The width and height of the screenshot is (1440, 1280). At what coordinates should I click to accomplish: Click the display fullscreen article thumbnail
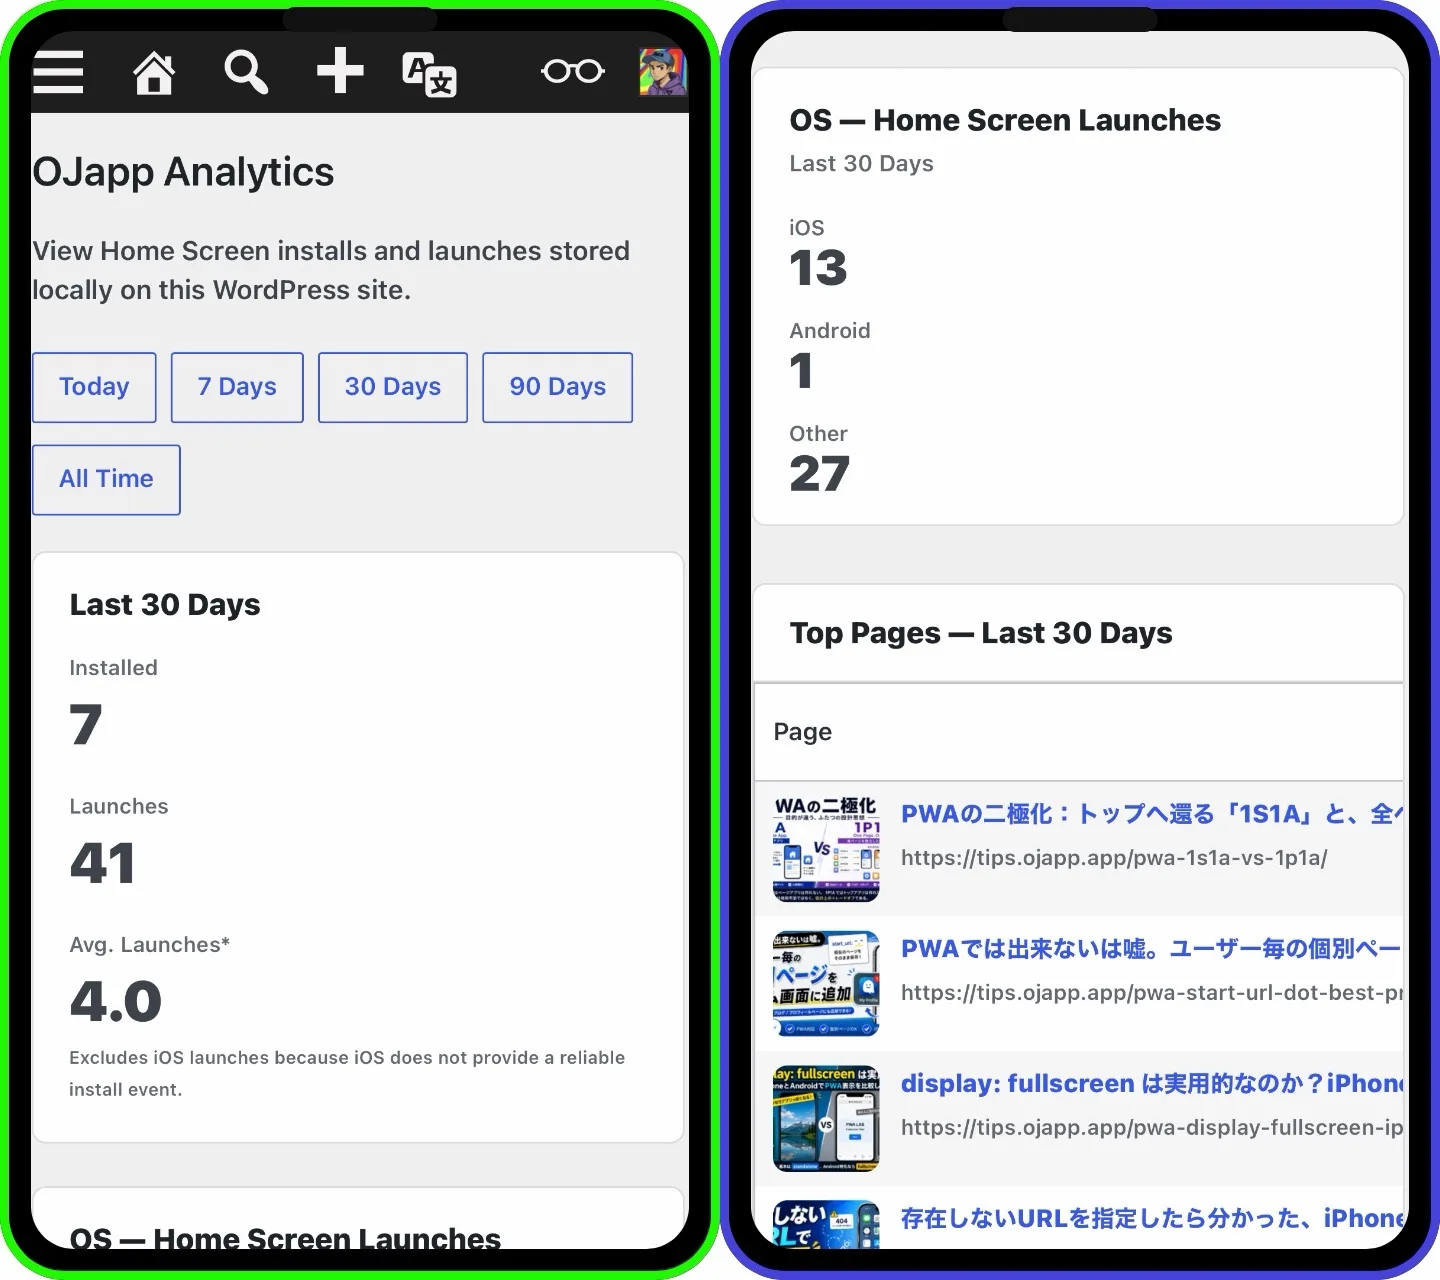tap(826, 1119)
